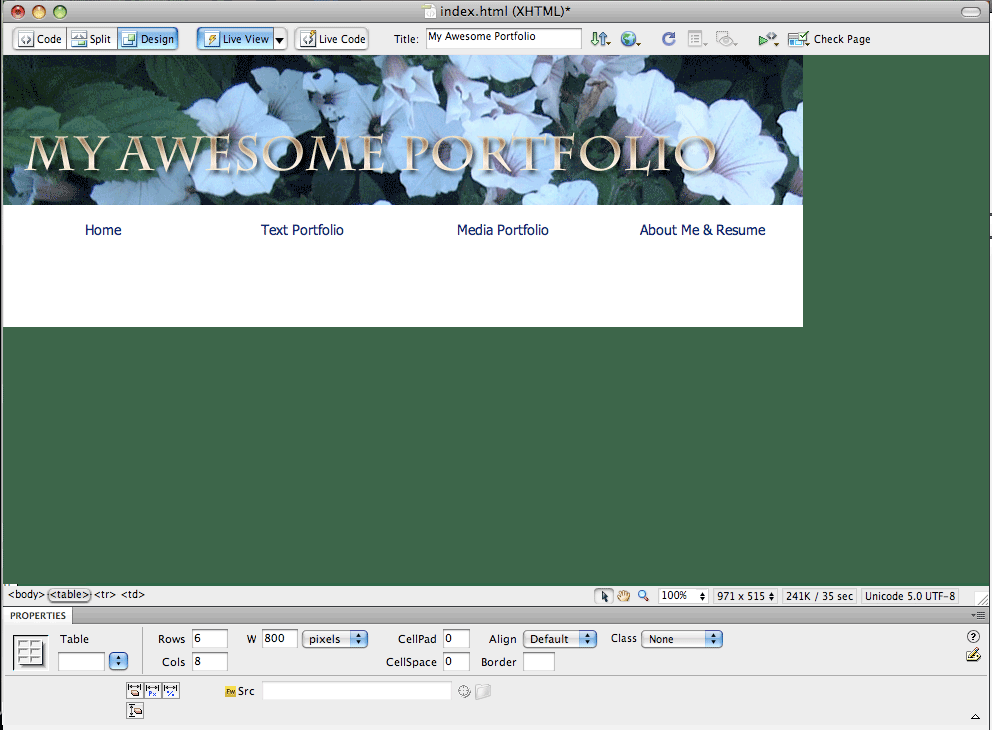Select the <table> tag in tag selector
This screenshot has width=992, height=730.
coord(69,595)
